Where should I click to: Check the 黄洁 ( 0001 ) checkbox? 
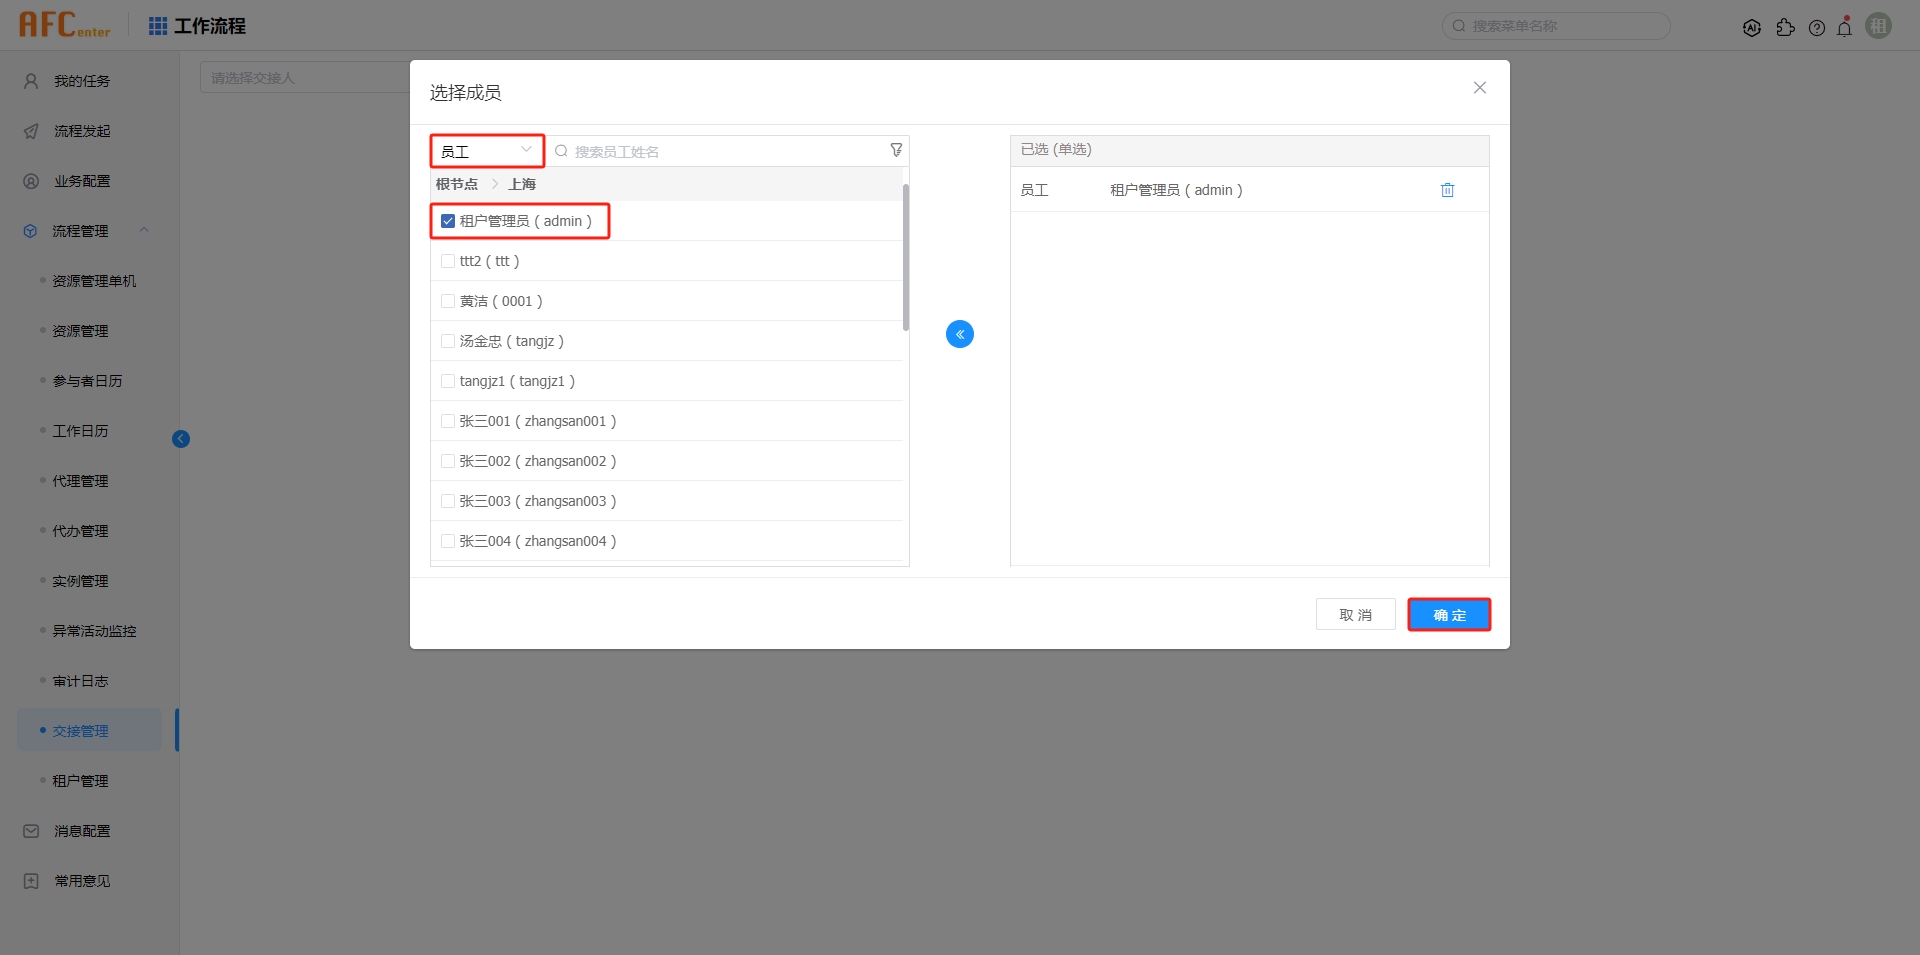[447, 300]
